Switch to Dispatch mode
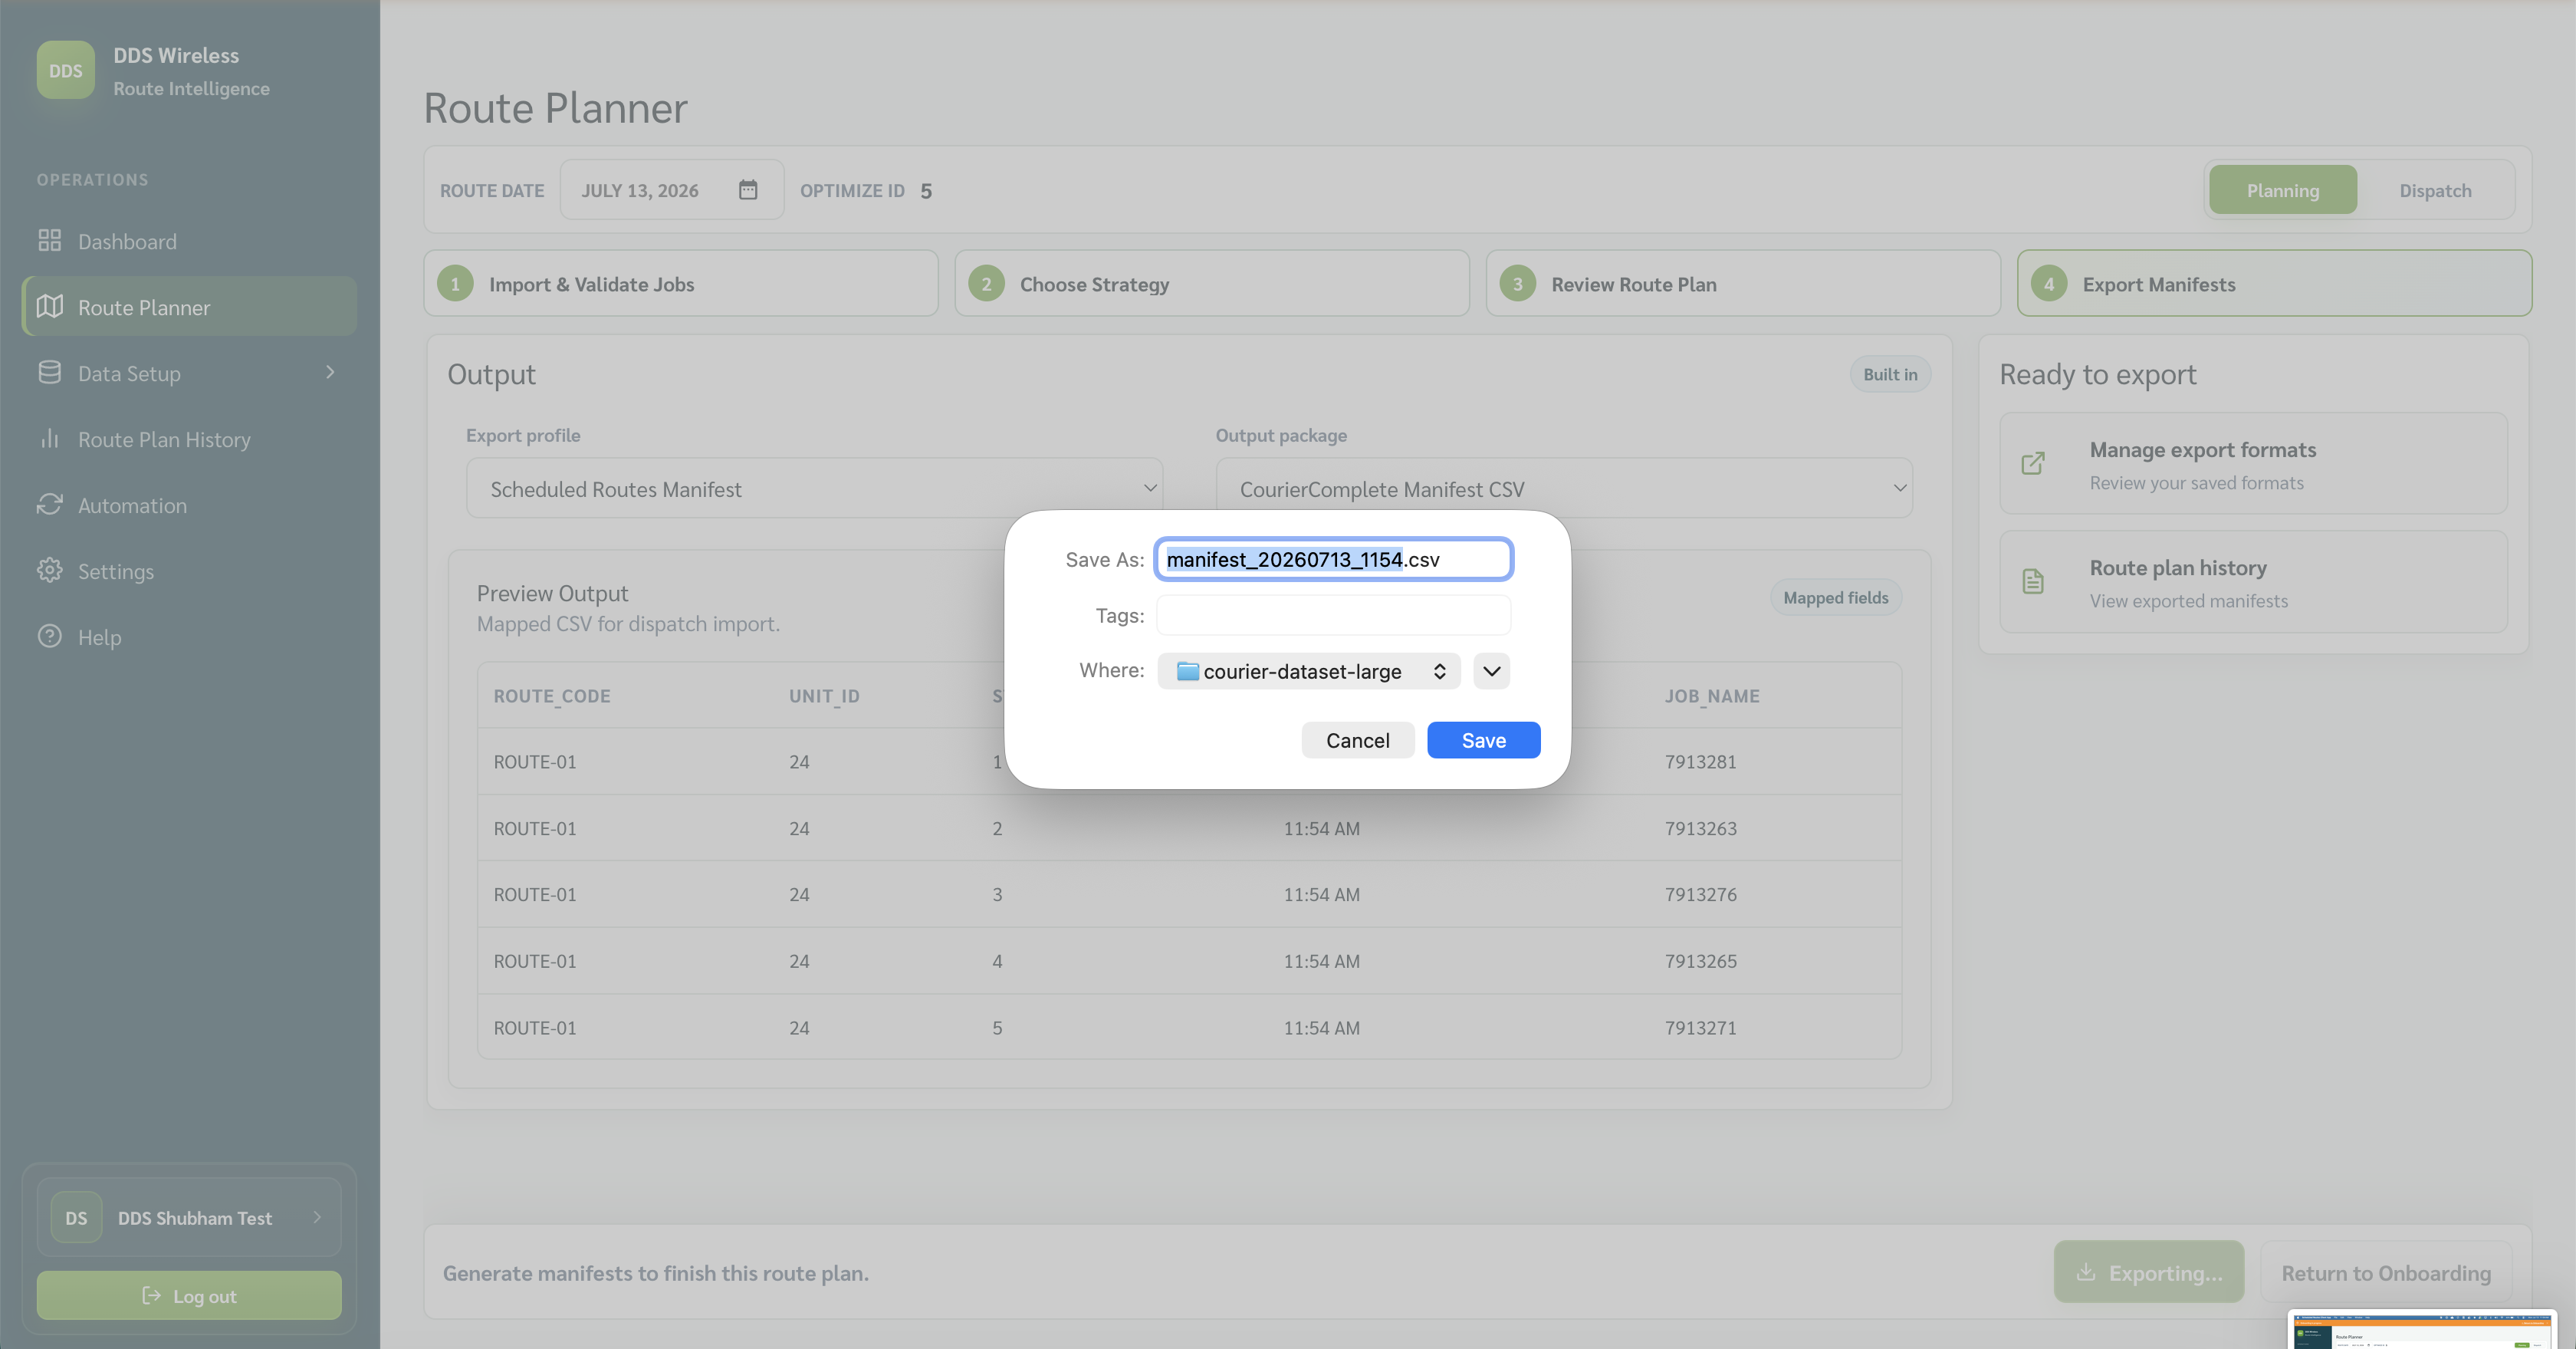 pos(2434,190)
